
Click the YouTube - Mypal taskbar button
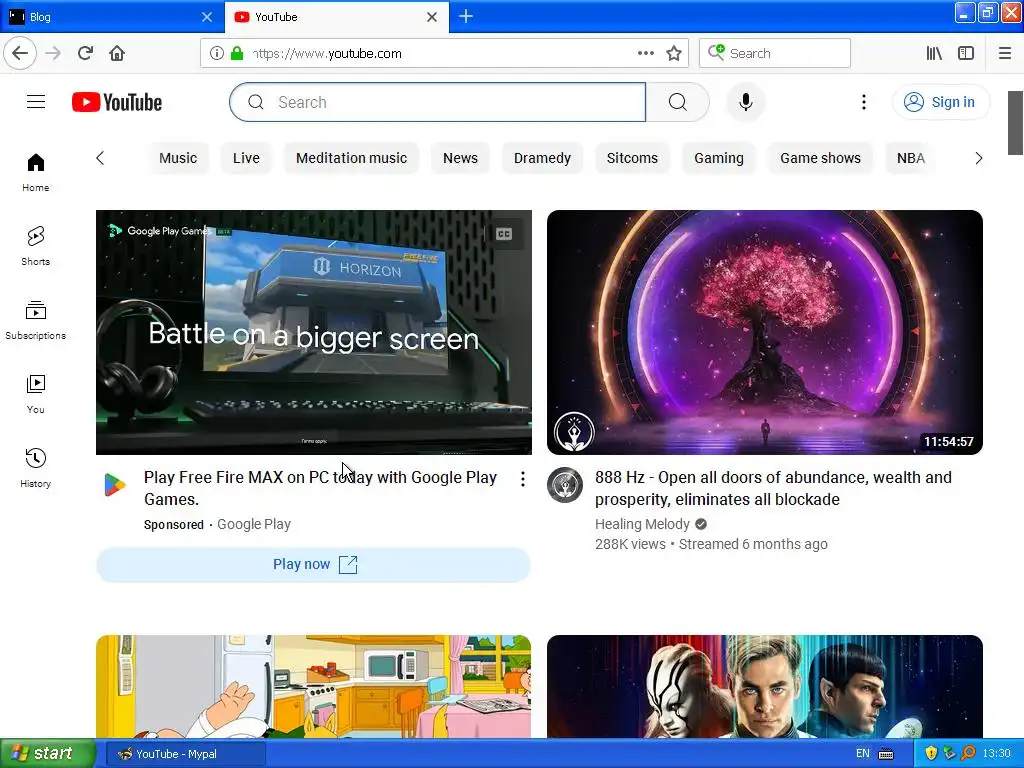click(x=185, y=754)
